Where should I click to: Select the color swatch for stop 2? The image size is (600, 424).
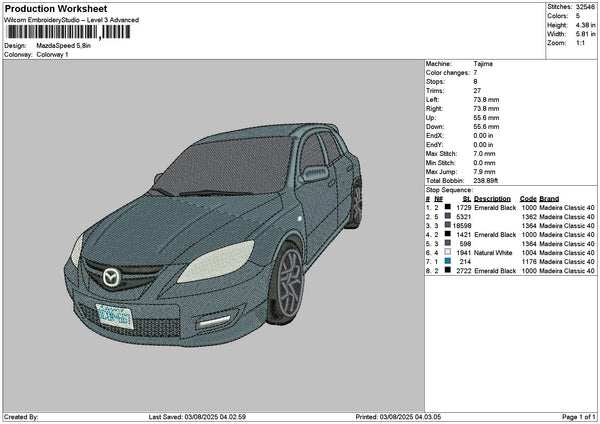click(447, 215)
